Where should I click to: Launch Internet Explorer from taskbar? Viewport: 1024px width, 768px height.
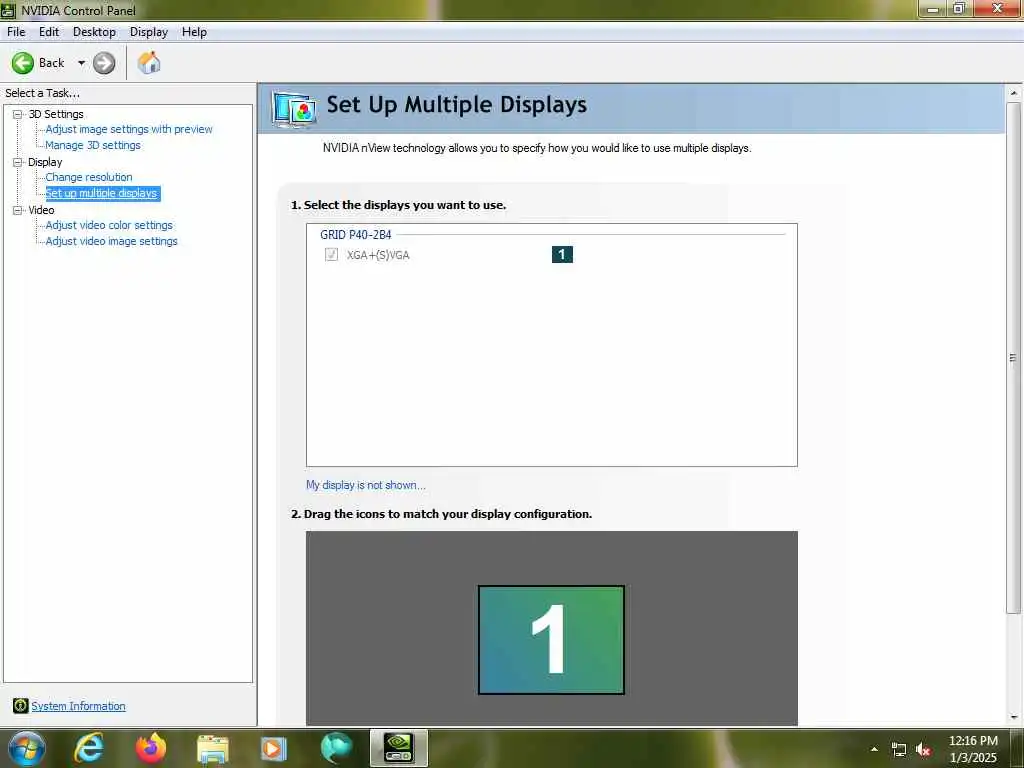(x=88, y=748)
